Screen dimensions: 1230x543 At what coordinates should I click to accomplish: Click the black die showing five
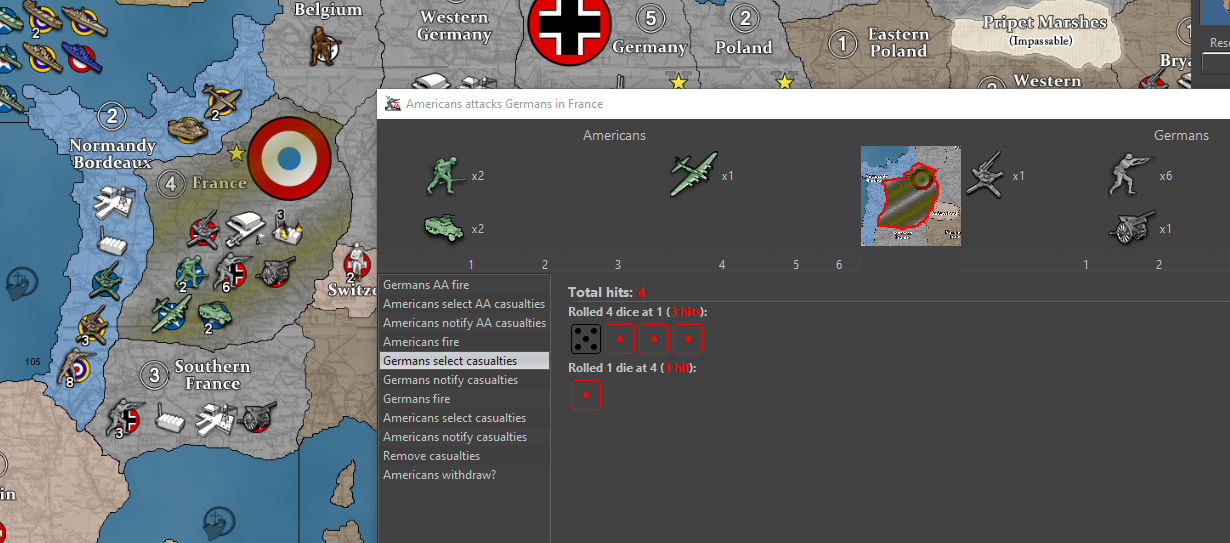[585, 339]
